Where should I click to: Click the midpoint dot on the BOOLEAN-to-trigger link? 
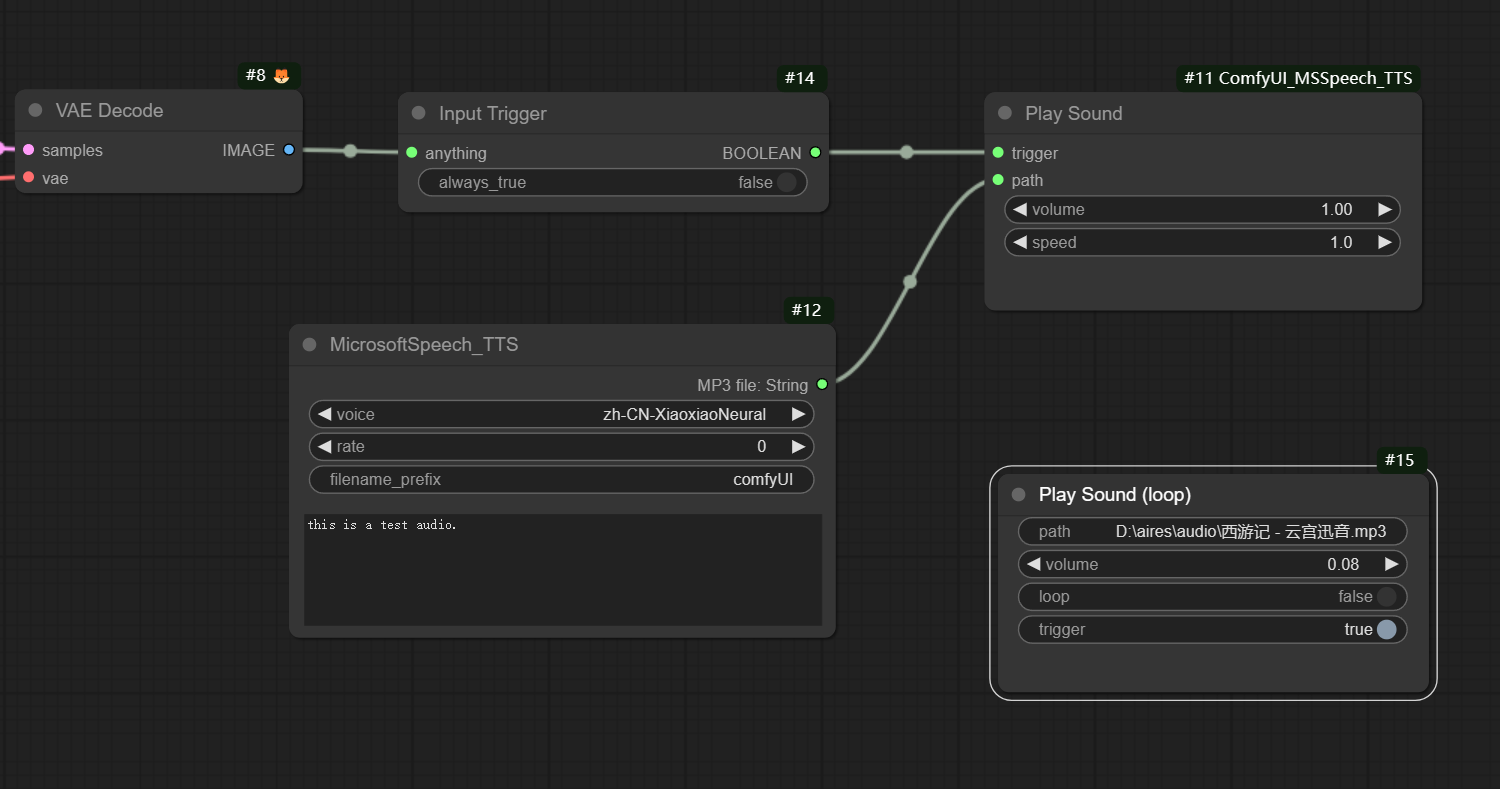906,152
